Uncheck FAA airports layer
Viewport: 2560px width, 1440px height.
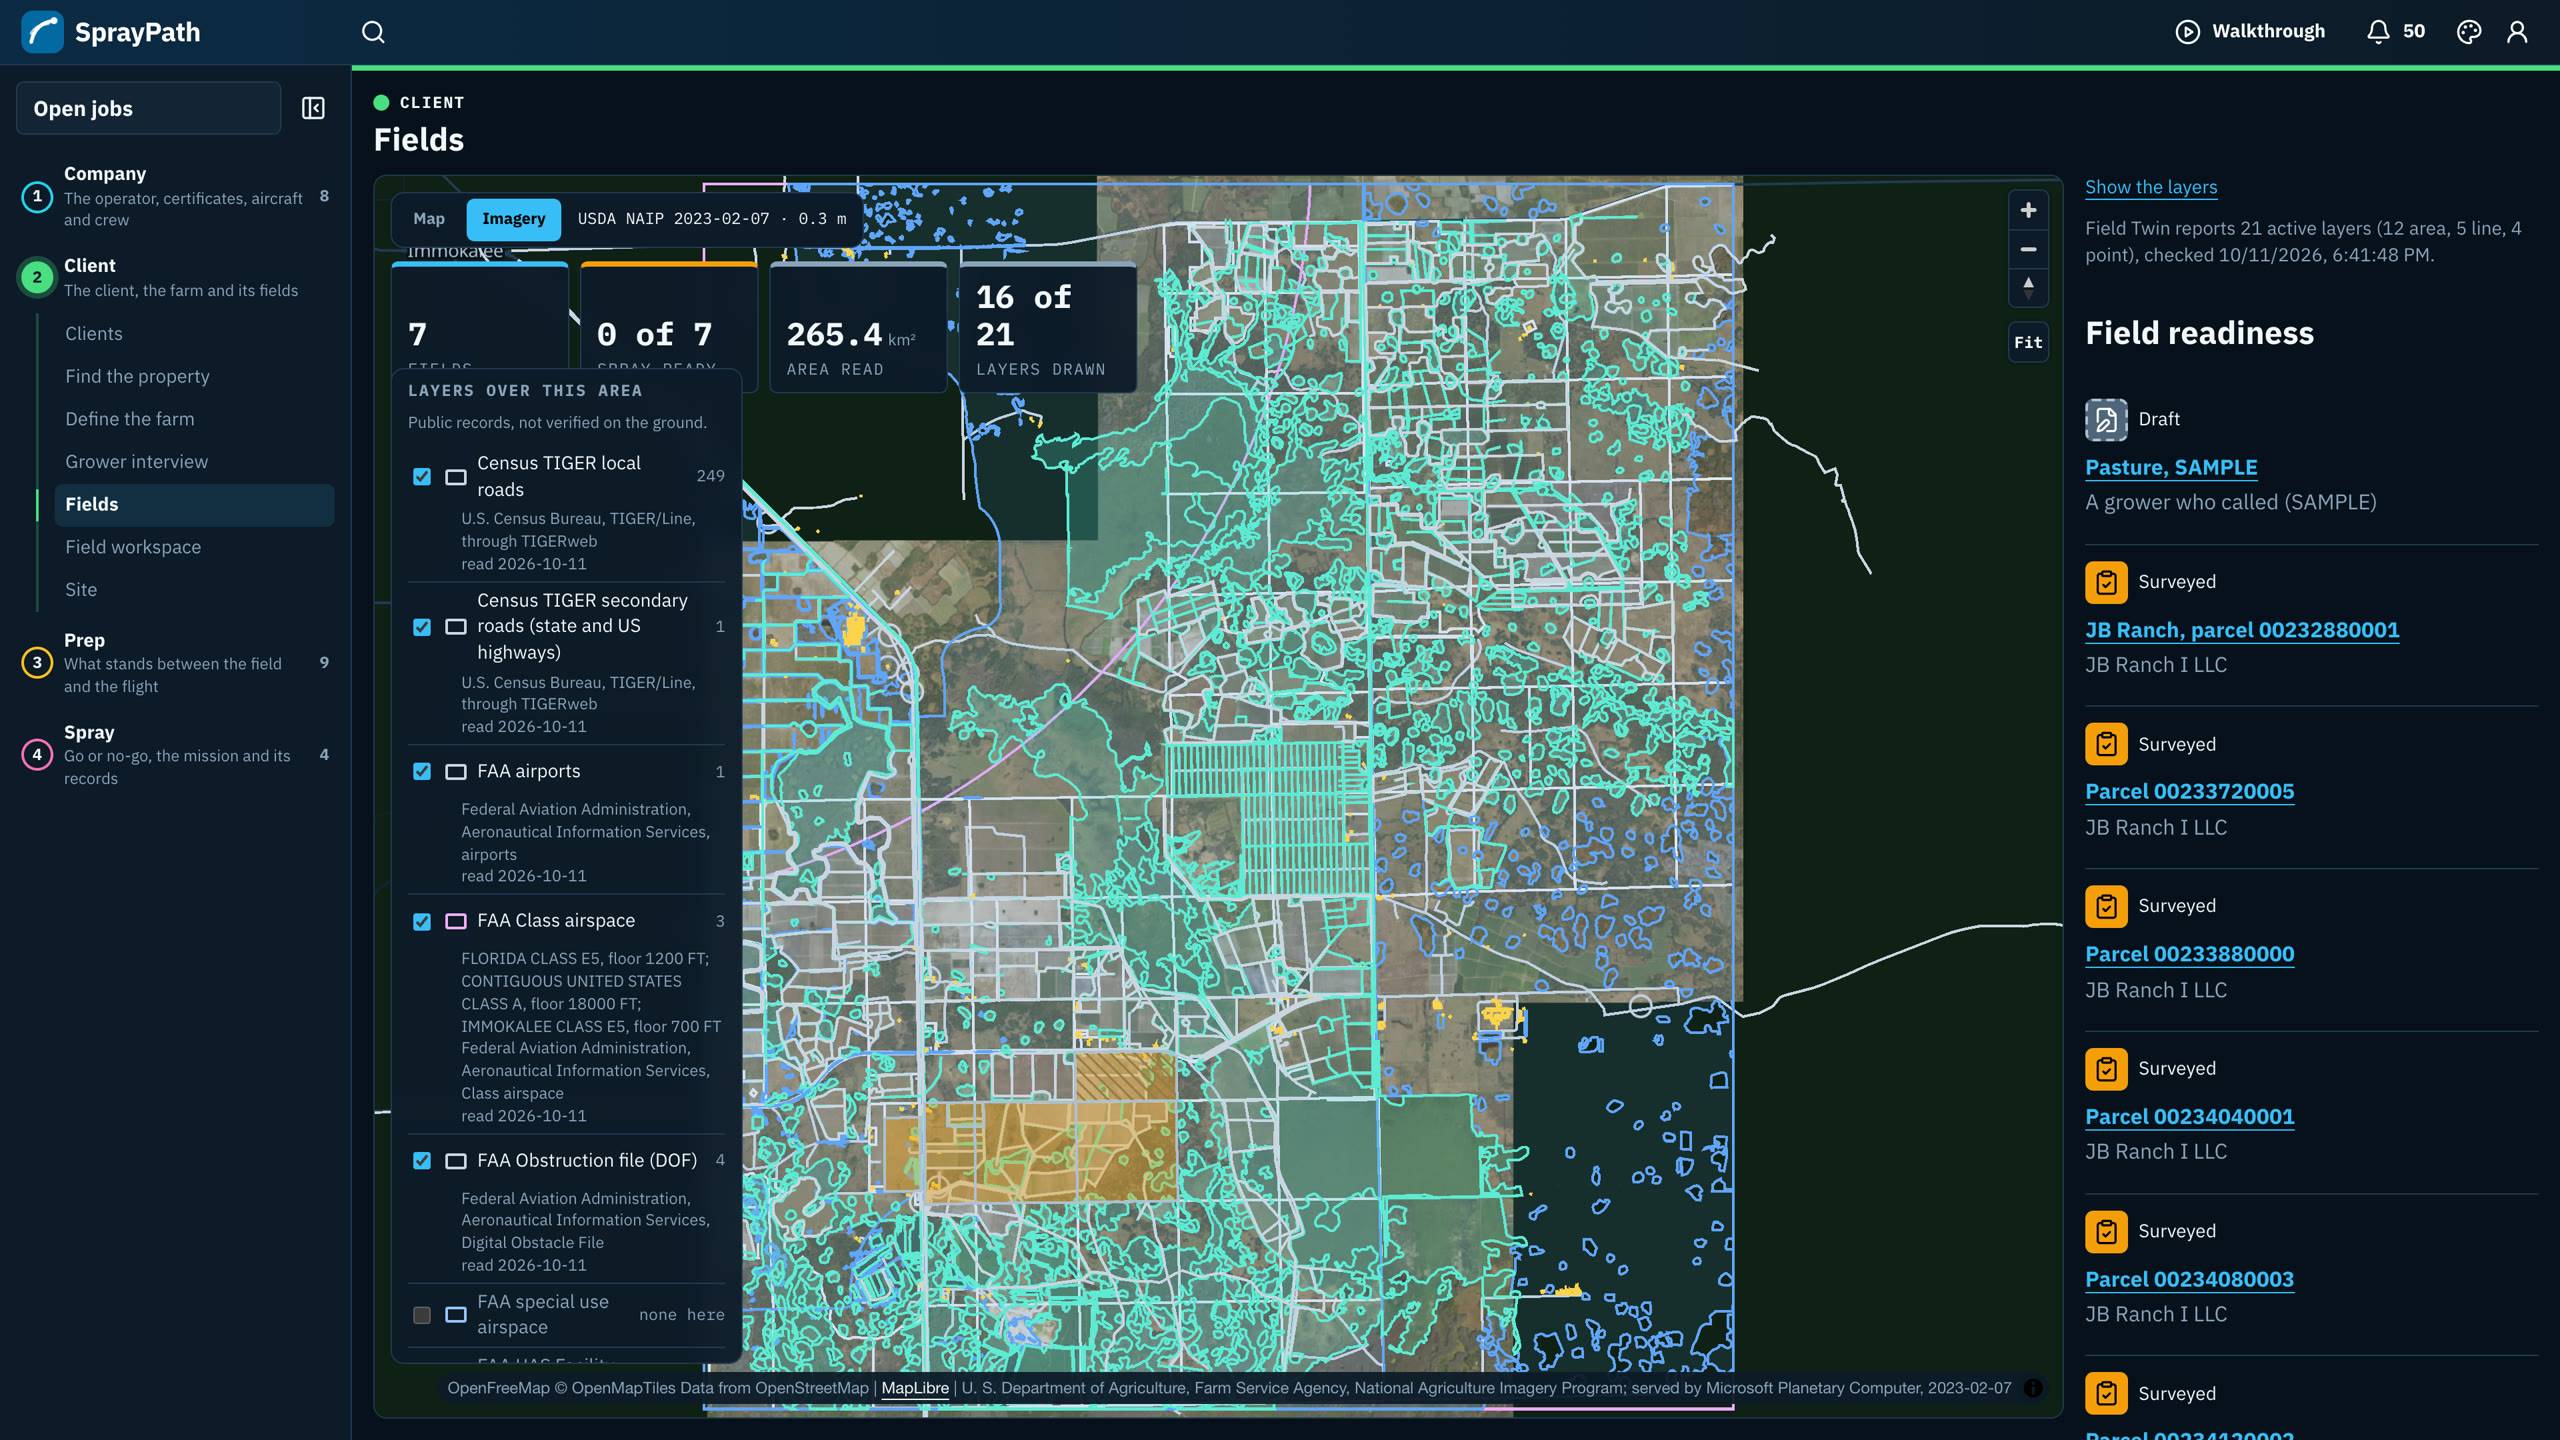pos(422,771)
